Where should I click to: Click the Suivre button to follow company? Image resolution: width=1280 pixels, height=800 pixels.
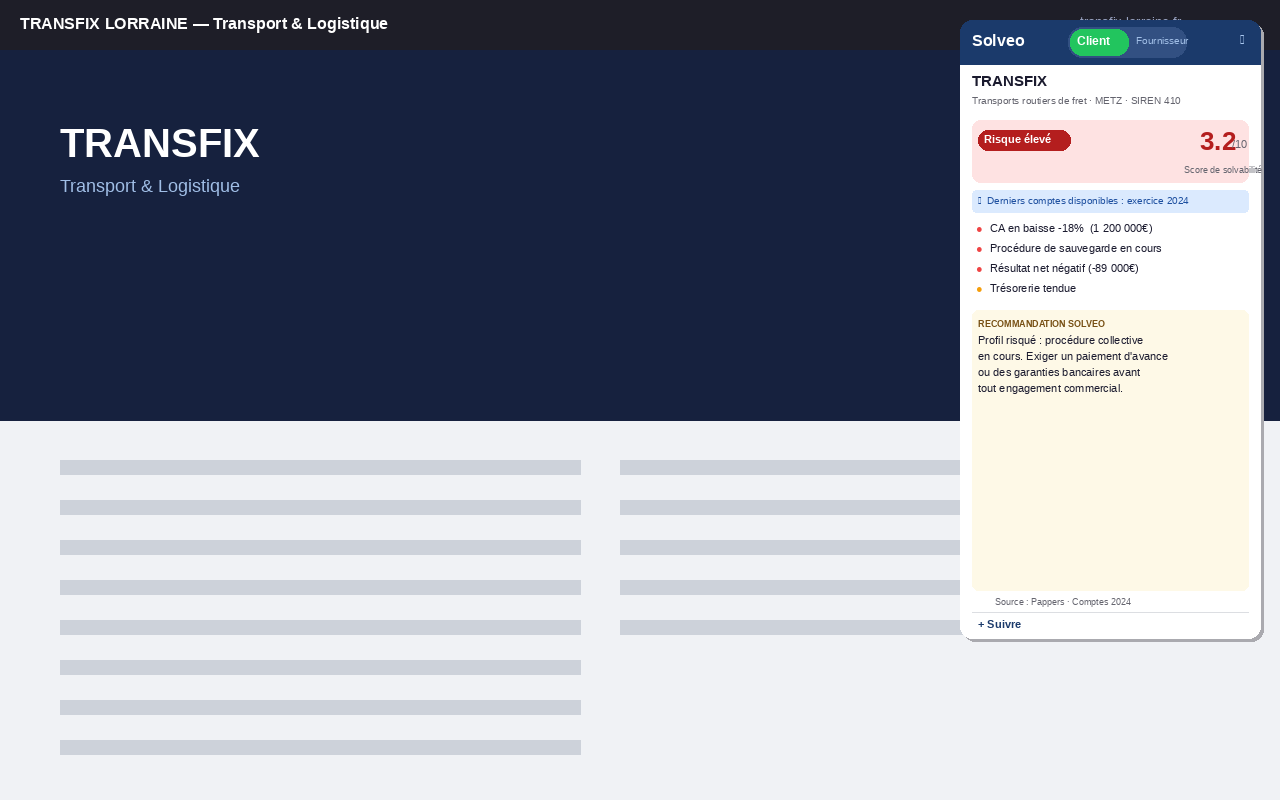click(999, 624)
